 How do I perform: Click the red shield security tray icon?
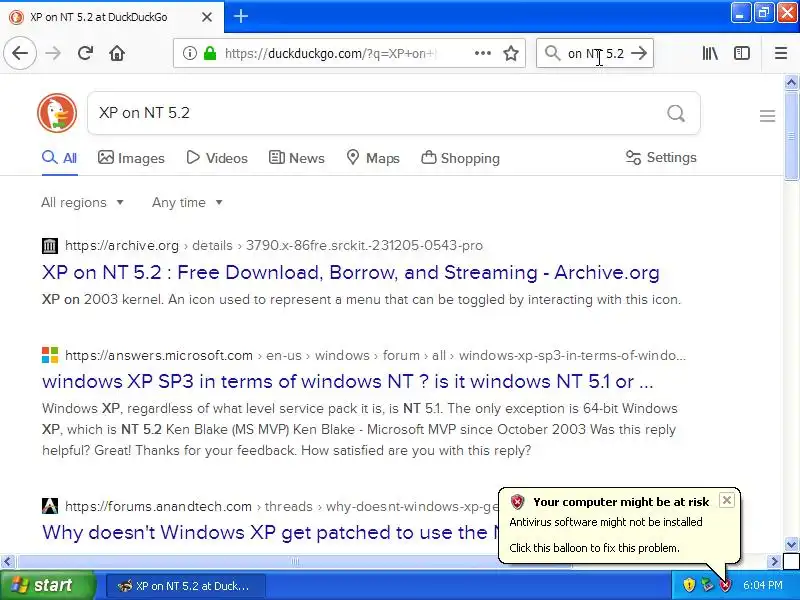pos(724,585)
